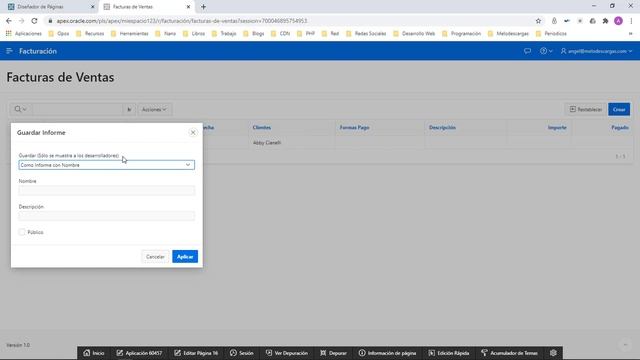
Task: Open the help question-mark menu
Action: point(546,51)
